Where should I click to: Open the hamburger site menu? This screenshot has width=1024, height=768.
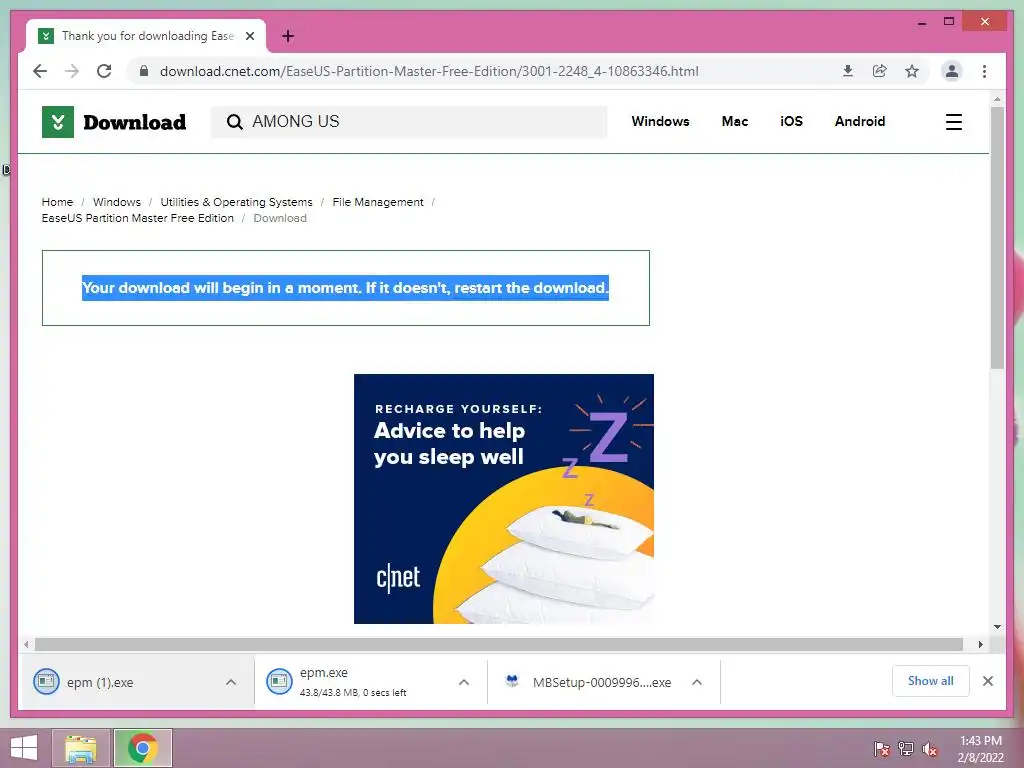[x=953, y=122]
